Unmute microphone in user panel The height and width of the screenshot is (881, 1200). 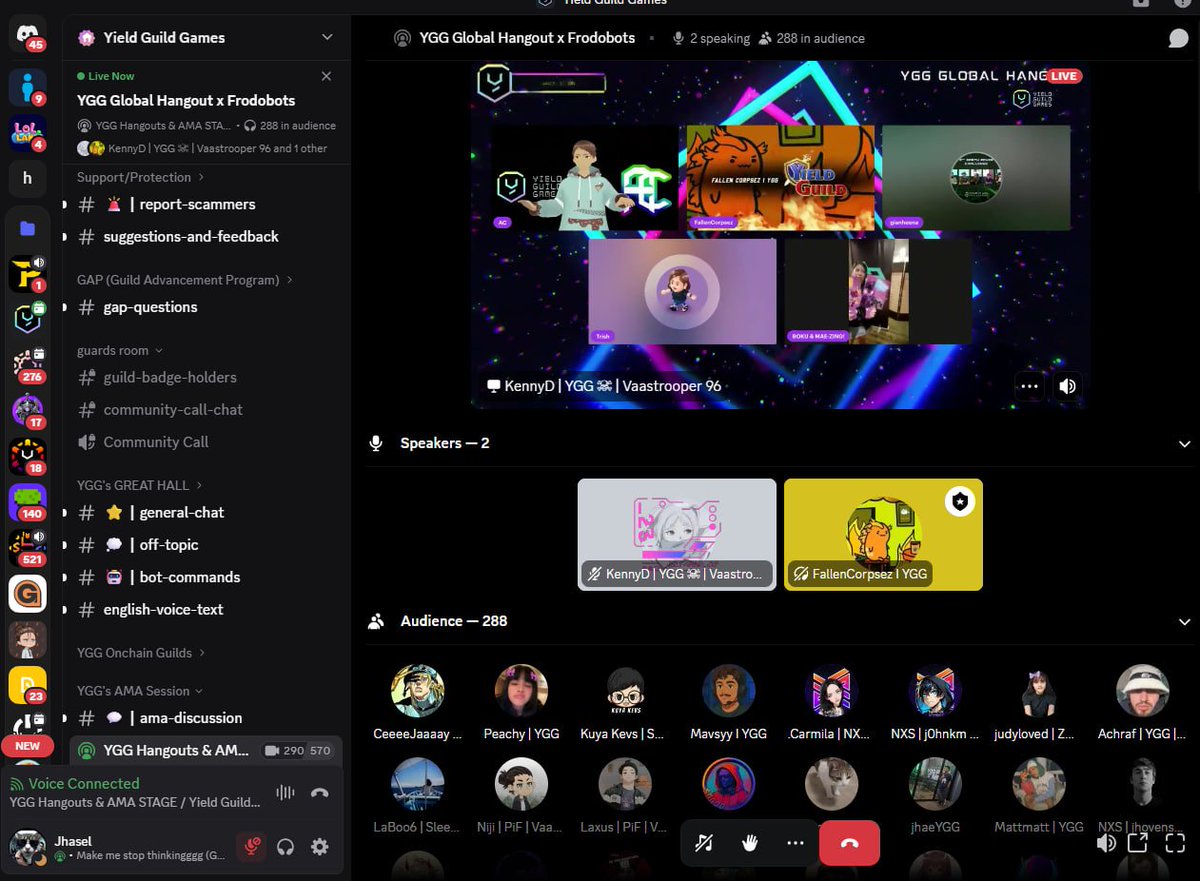[x=251, y=847]
